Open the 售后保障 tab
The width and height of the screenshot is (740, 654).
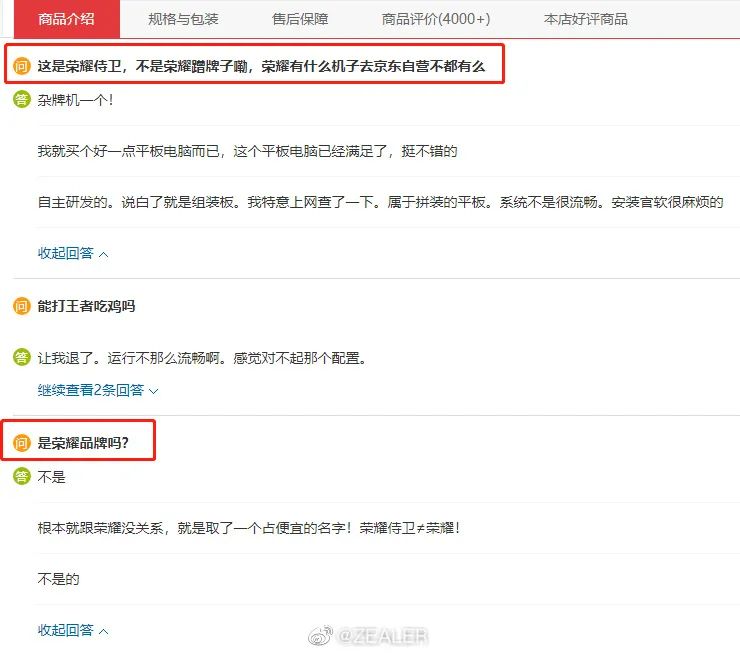coord(300,19)
